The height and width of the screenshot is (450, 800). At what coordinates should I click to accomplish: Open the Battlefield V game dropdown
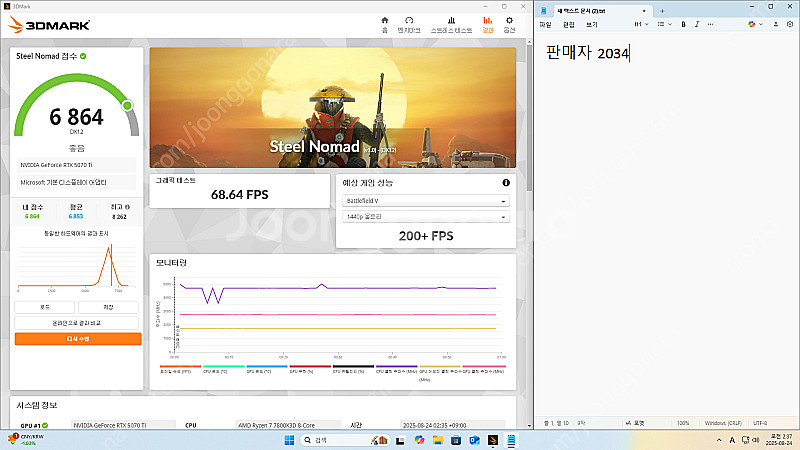(x=426, y=201)
